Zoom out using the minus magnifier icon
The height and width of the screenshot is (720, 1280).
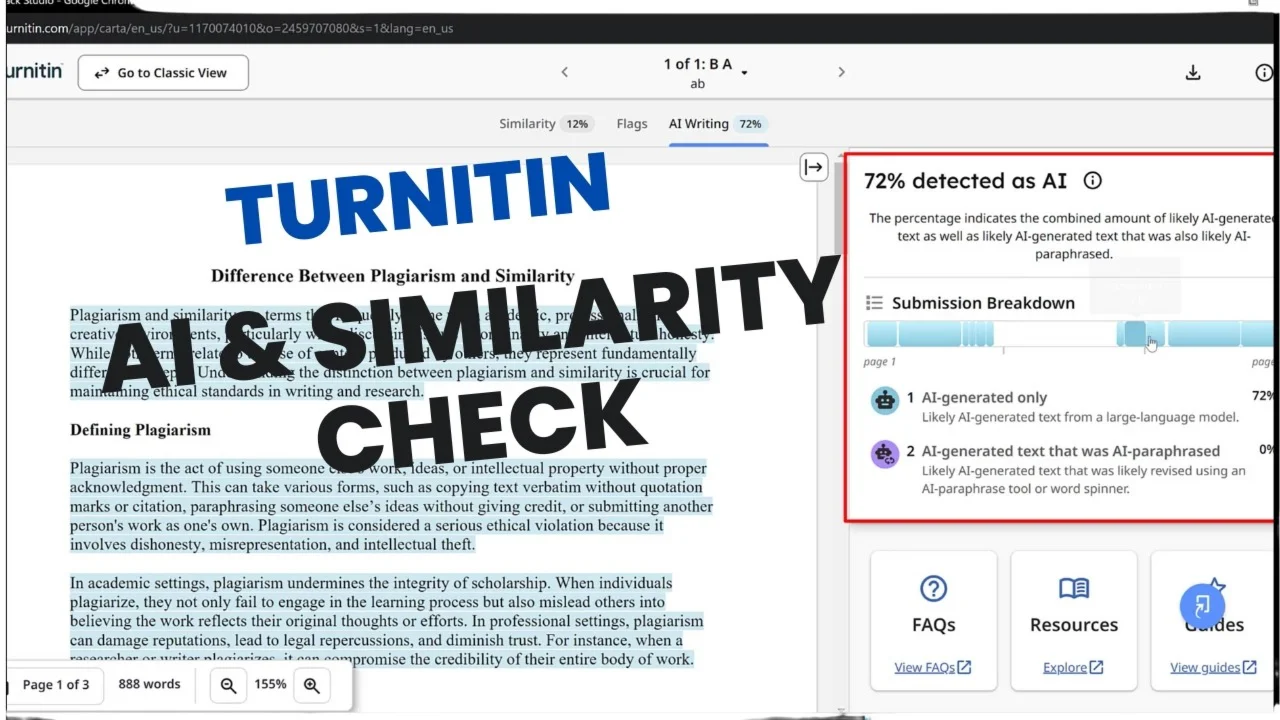228,686
